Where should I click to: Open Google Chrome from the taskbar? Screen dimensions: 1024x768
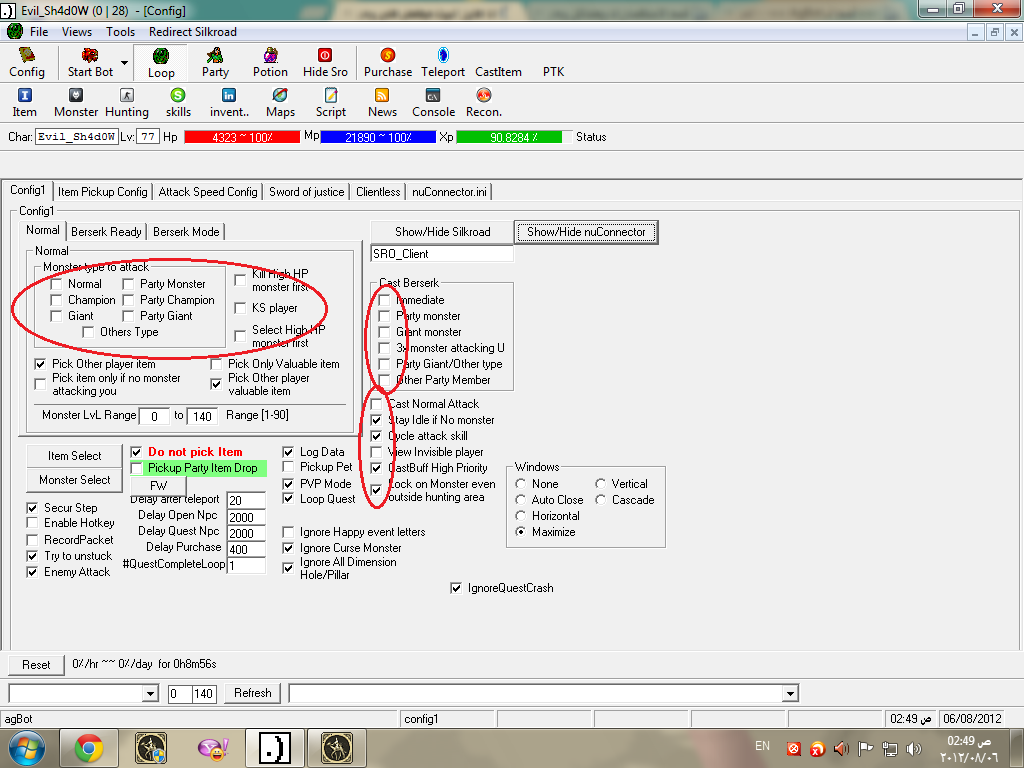point(89,748)
